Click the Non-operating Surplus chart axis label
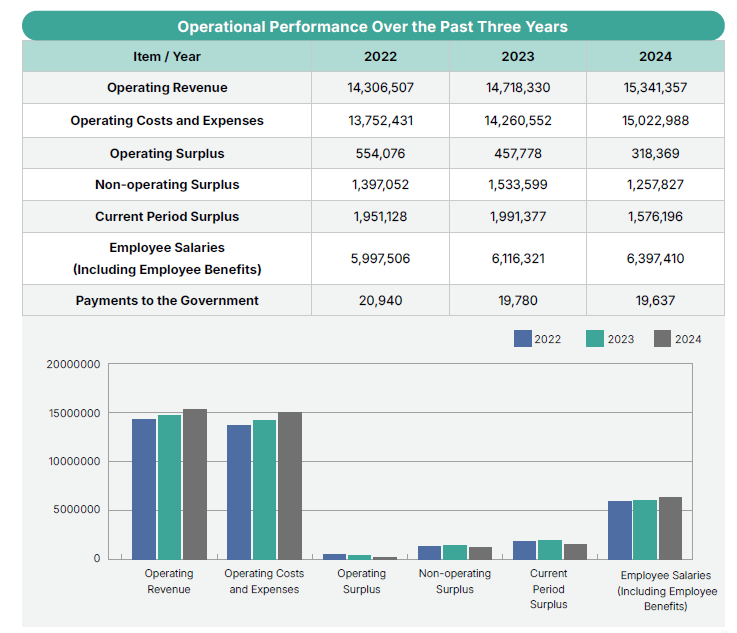This screenshot has height=633, width=737. 455,581
